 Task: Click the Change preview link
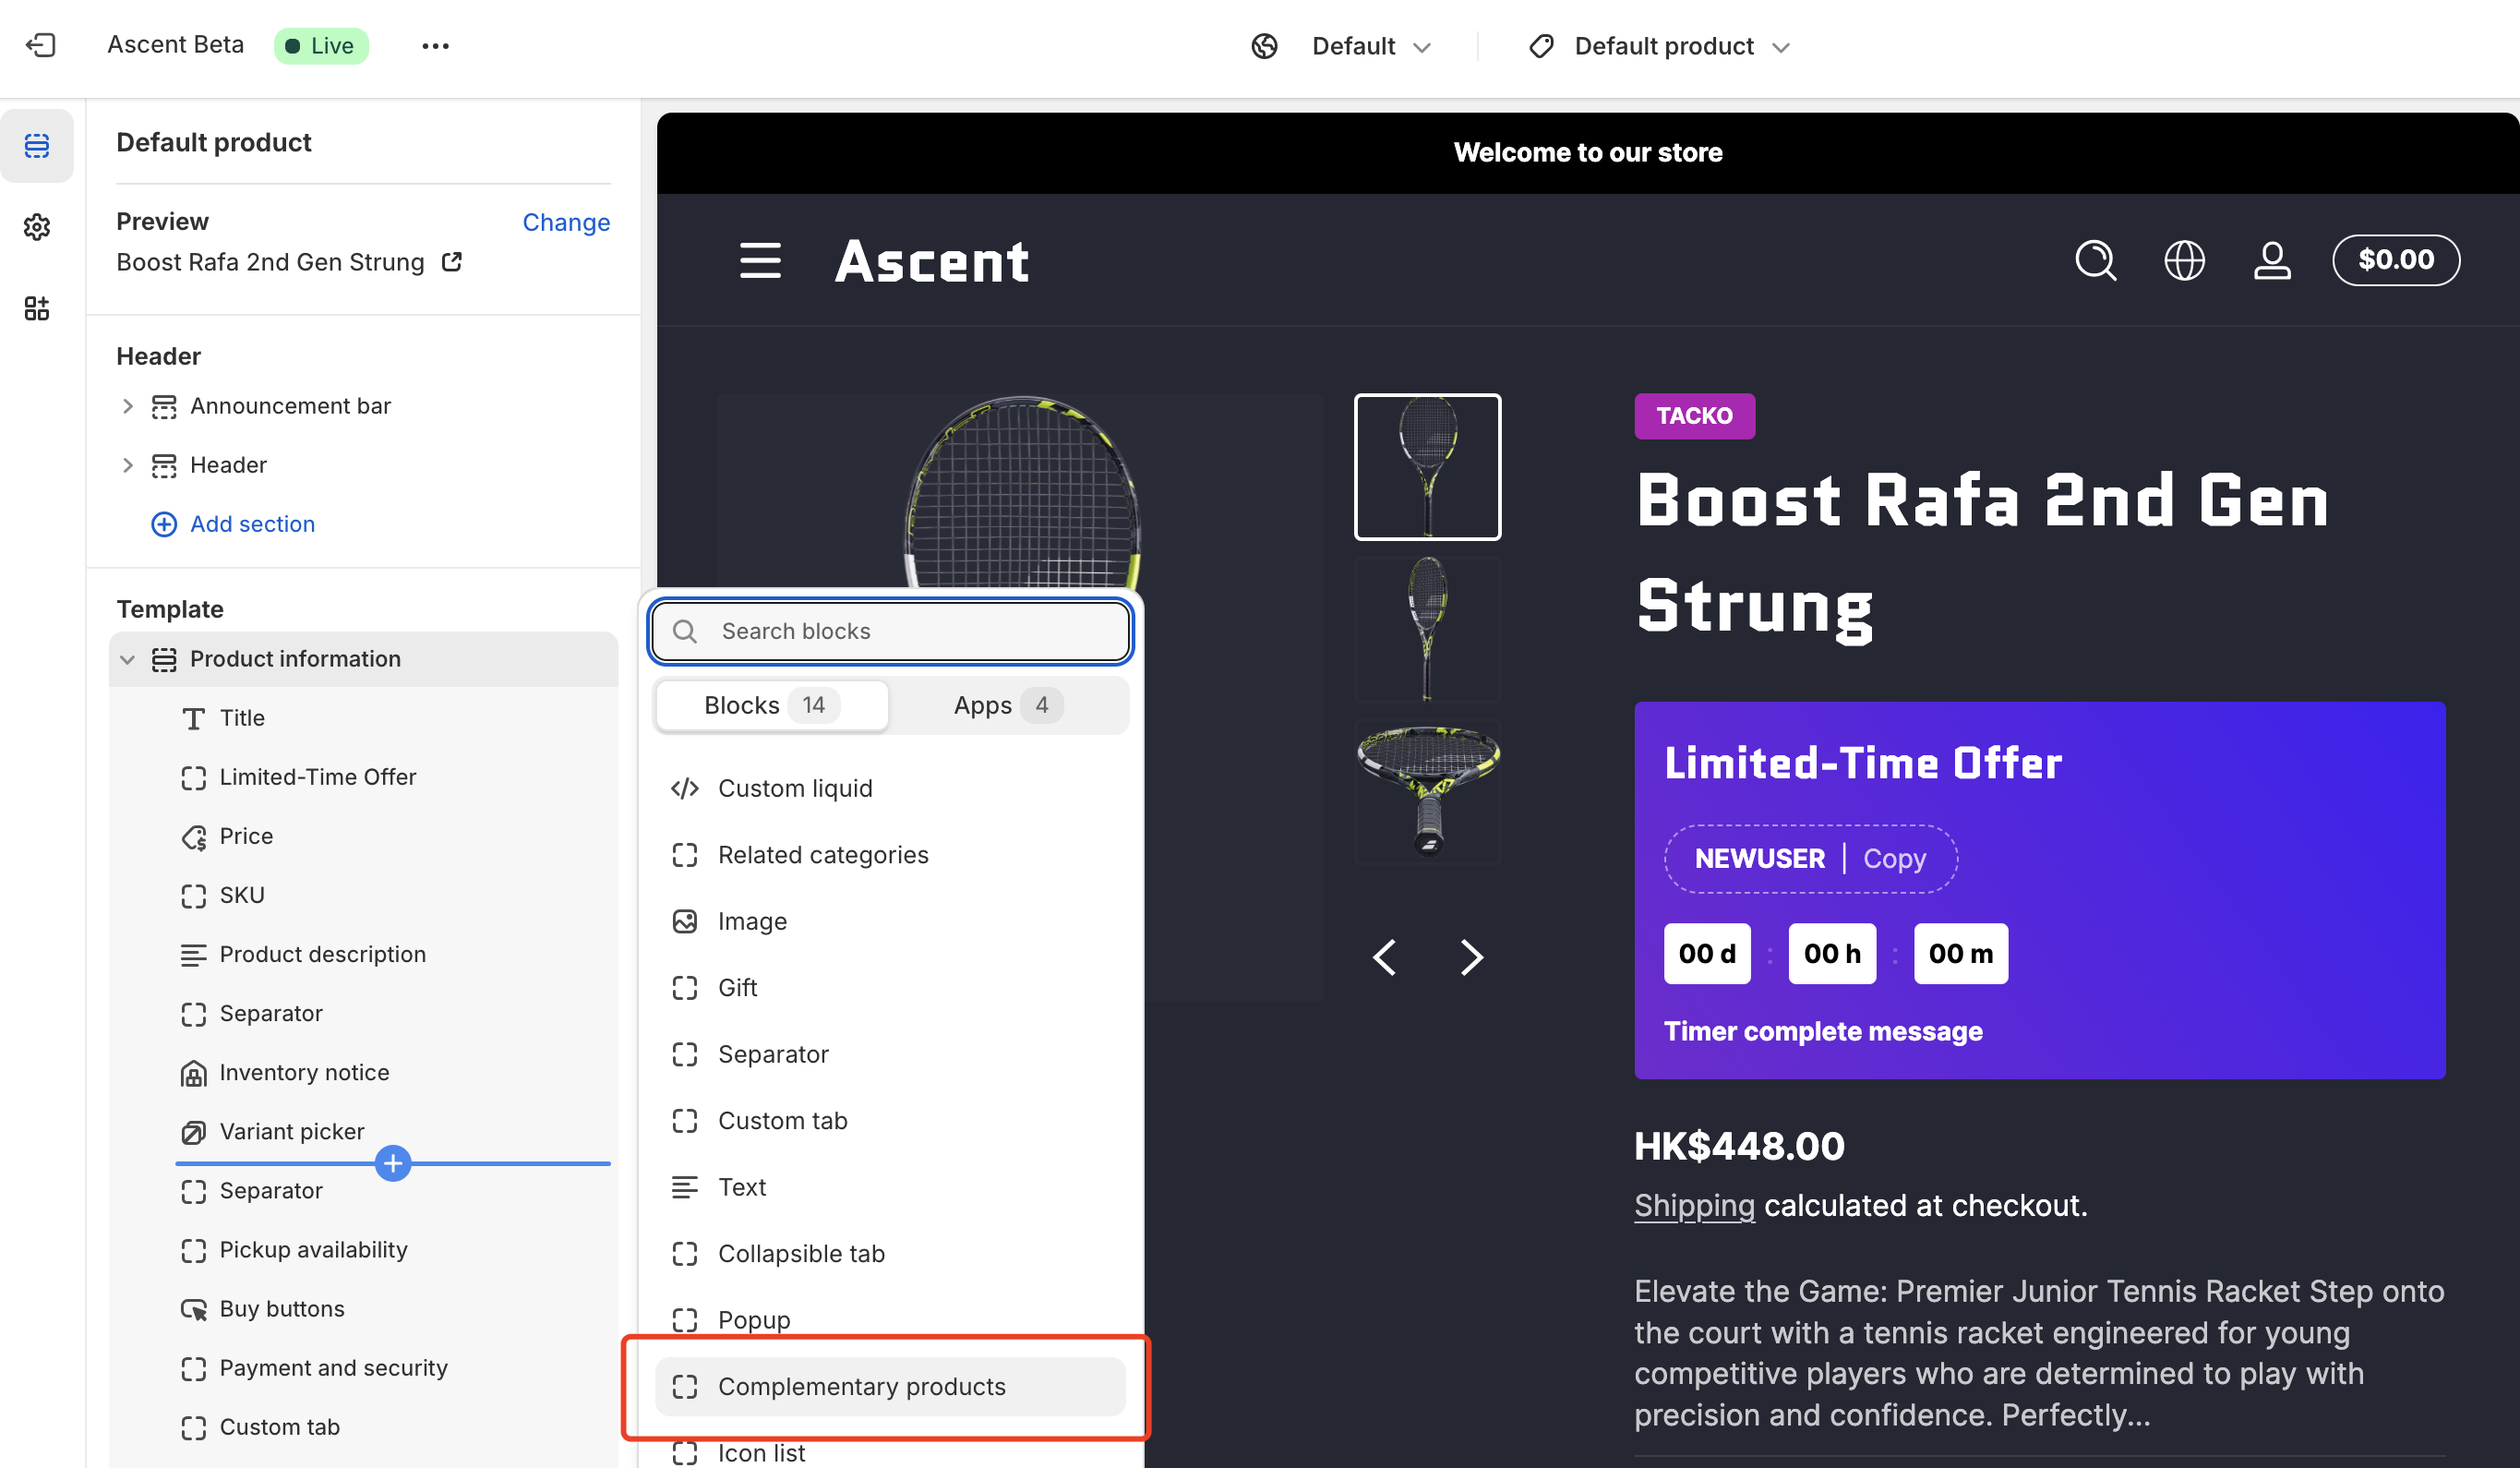pos(566,222)
